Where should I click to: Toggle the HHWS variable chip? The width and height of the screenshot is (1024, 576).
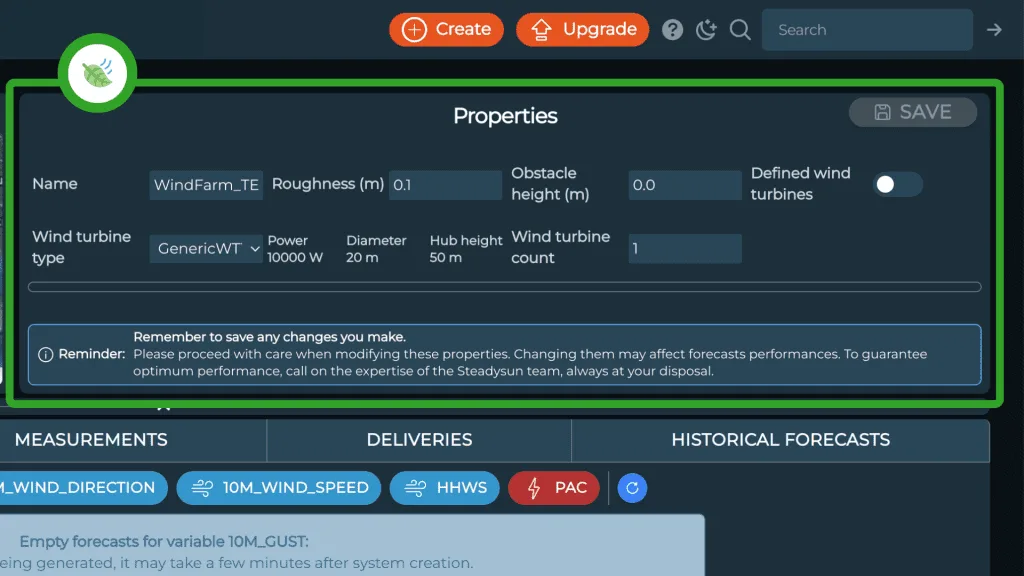click(444, 488)
